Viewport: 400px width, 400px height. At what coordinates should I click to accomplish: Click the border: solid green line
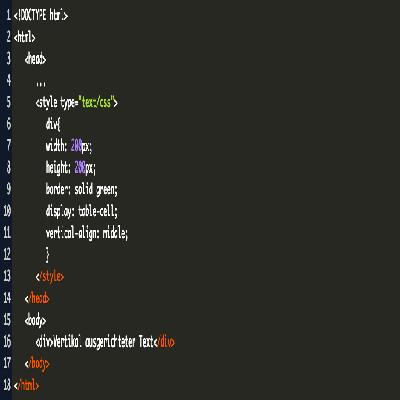pyautogui.click(x=82, y=189)
